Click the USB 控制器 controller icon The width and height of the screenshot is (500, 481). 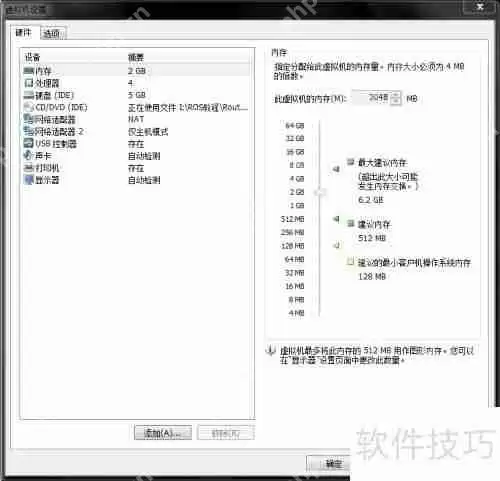pos(29,143)
